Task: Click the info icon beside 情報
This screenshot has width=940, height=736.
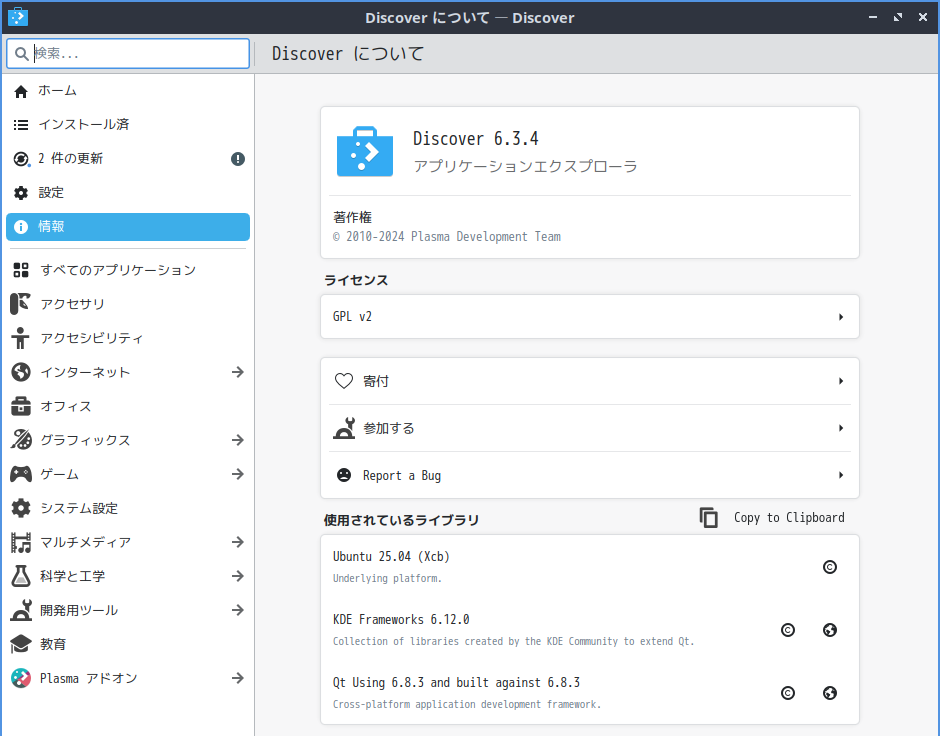Action: pyautogui.click(x=21, y=227)
